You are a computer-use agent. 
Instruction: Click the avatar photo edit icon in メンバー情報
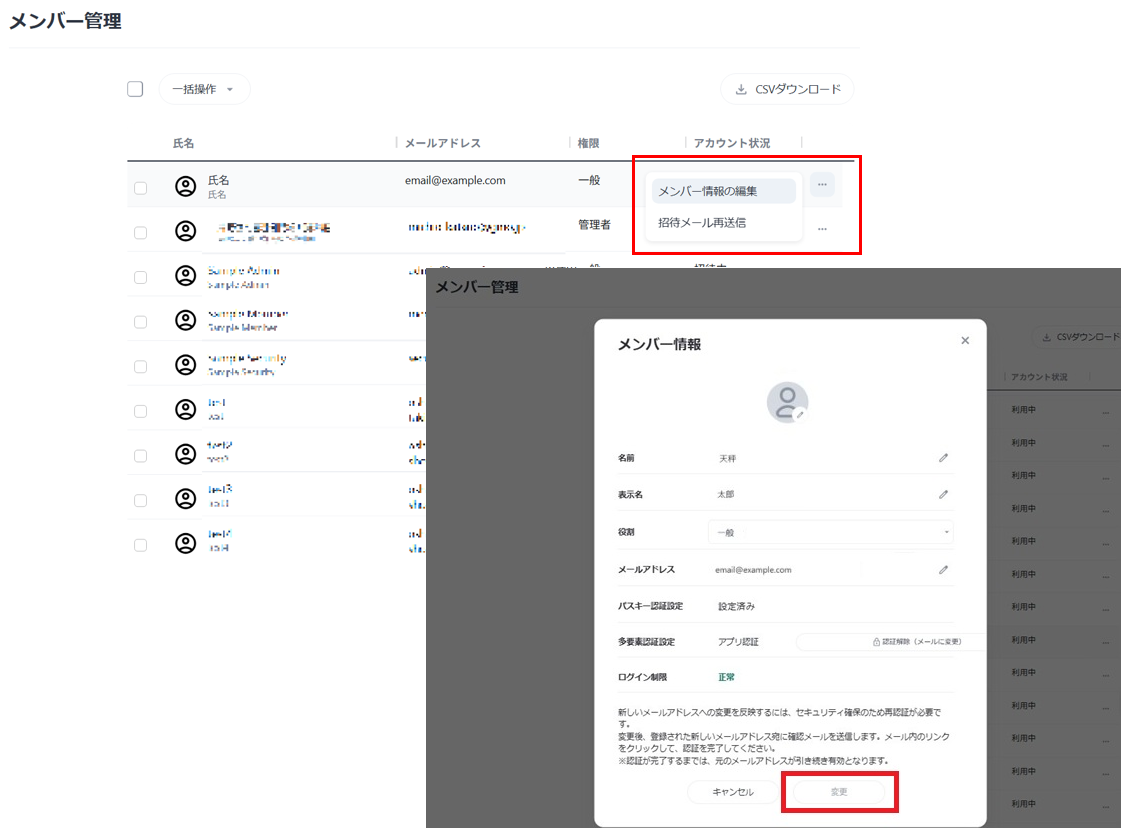coord(800,413)
